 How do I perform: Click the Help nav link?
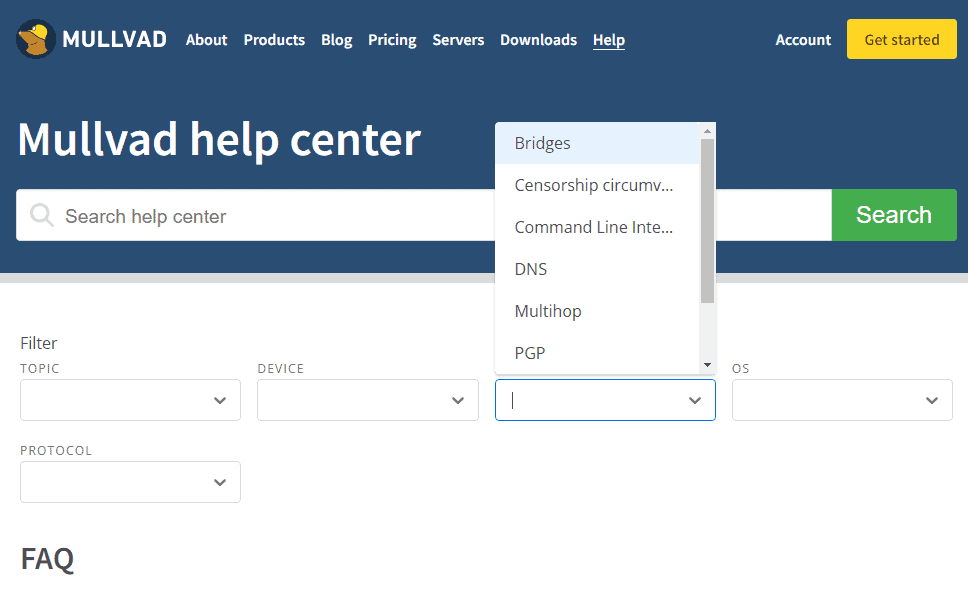pos(609,40)
